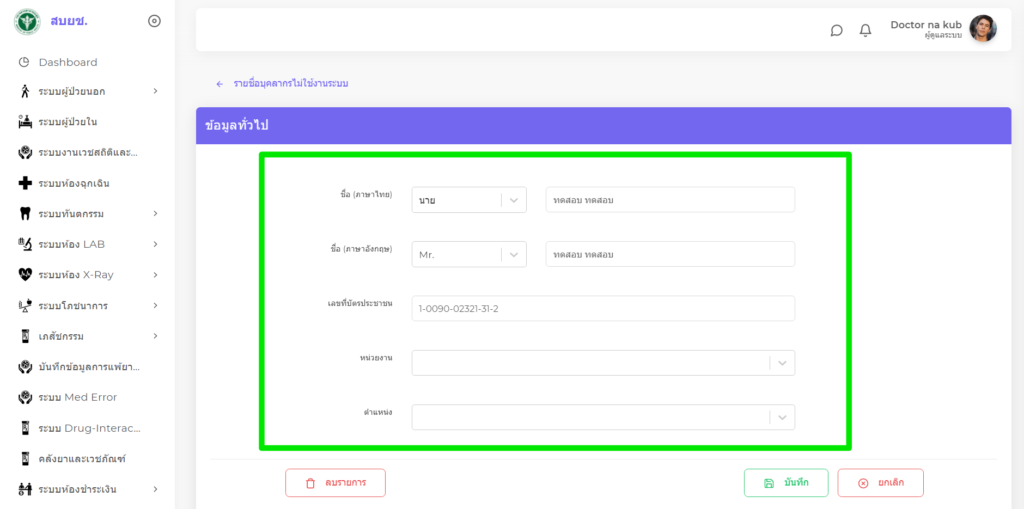
Task: Open the chat bubble icon in header
Action: click(x=836, y=30)
